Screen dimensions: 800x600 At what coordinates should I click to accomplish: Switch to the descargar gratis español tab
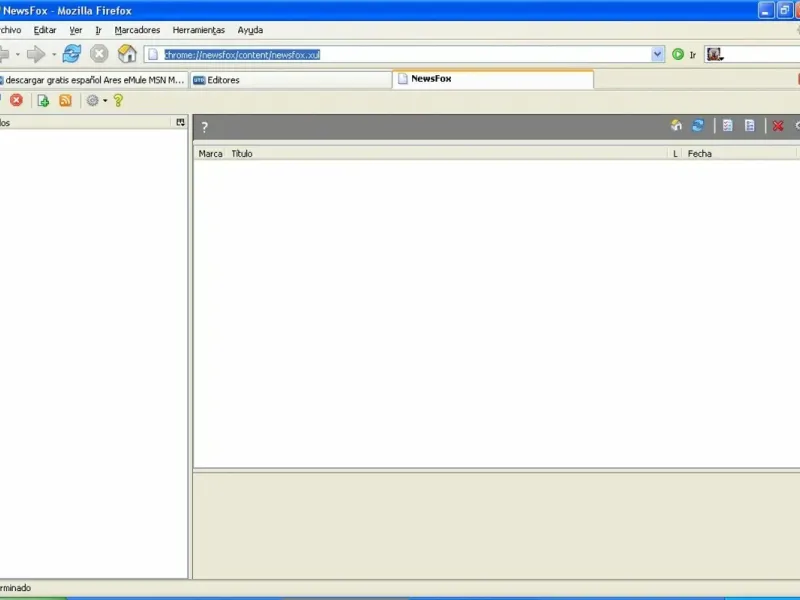click(x=93, y=80)
